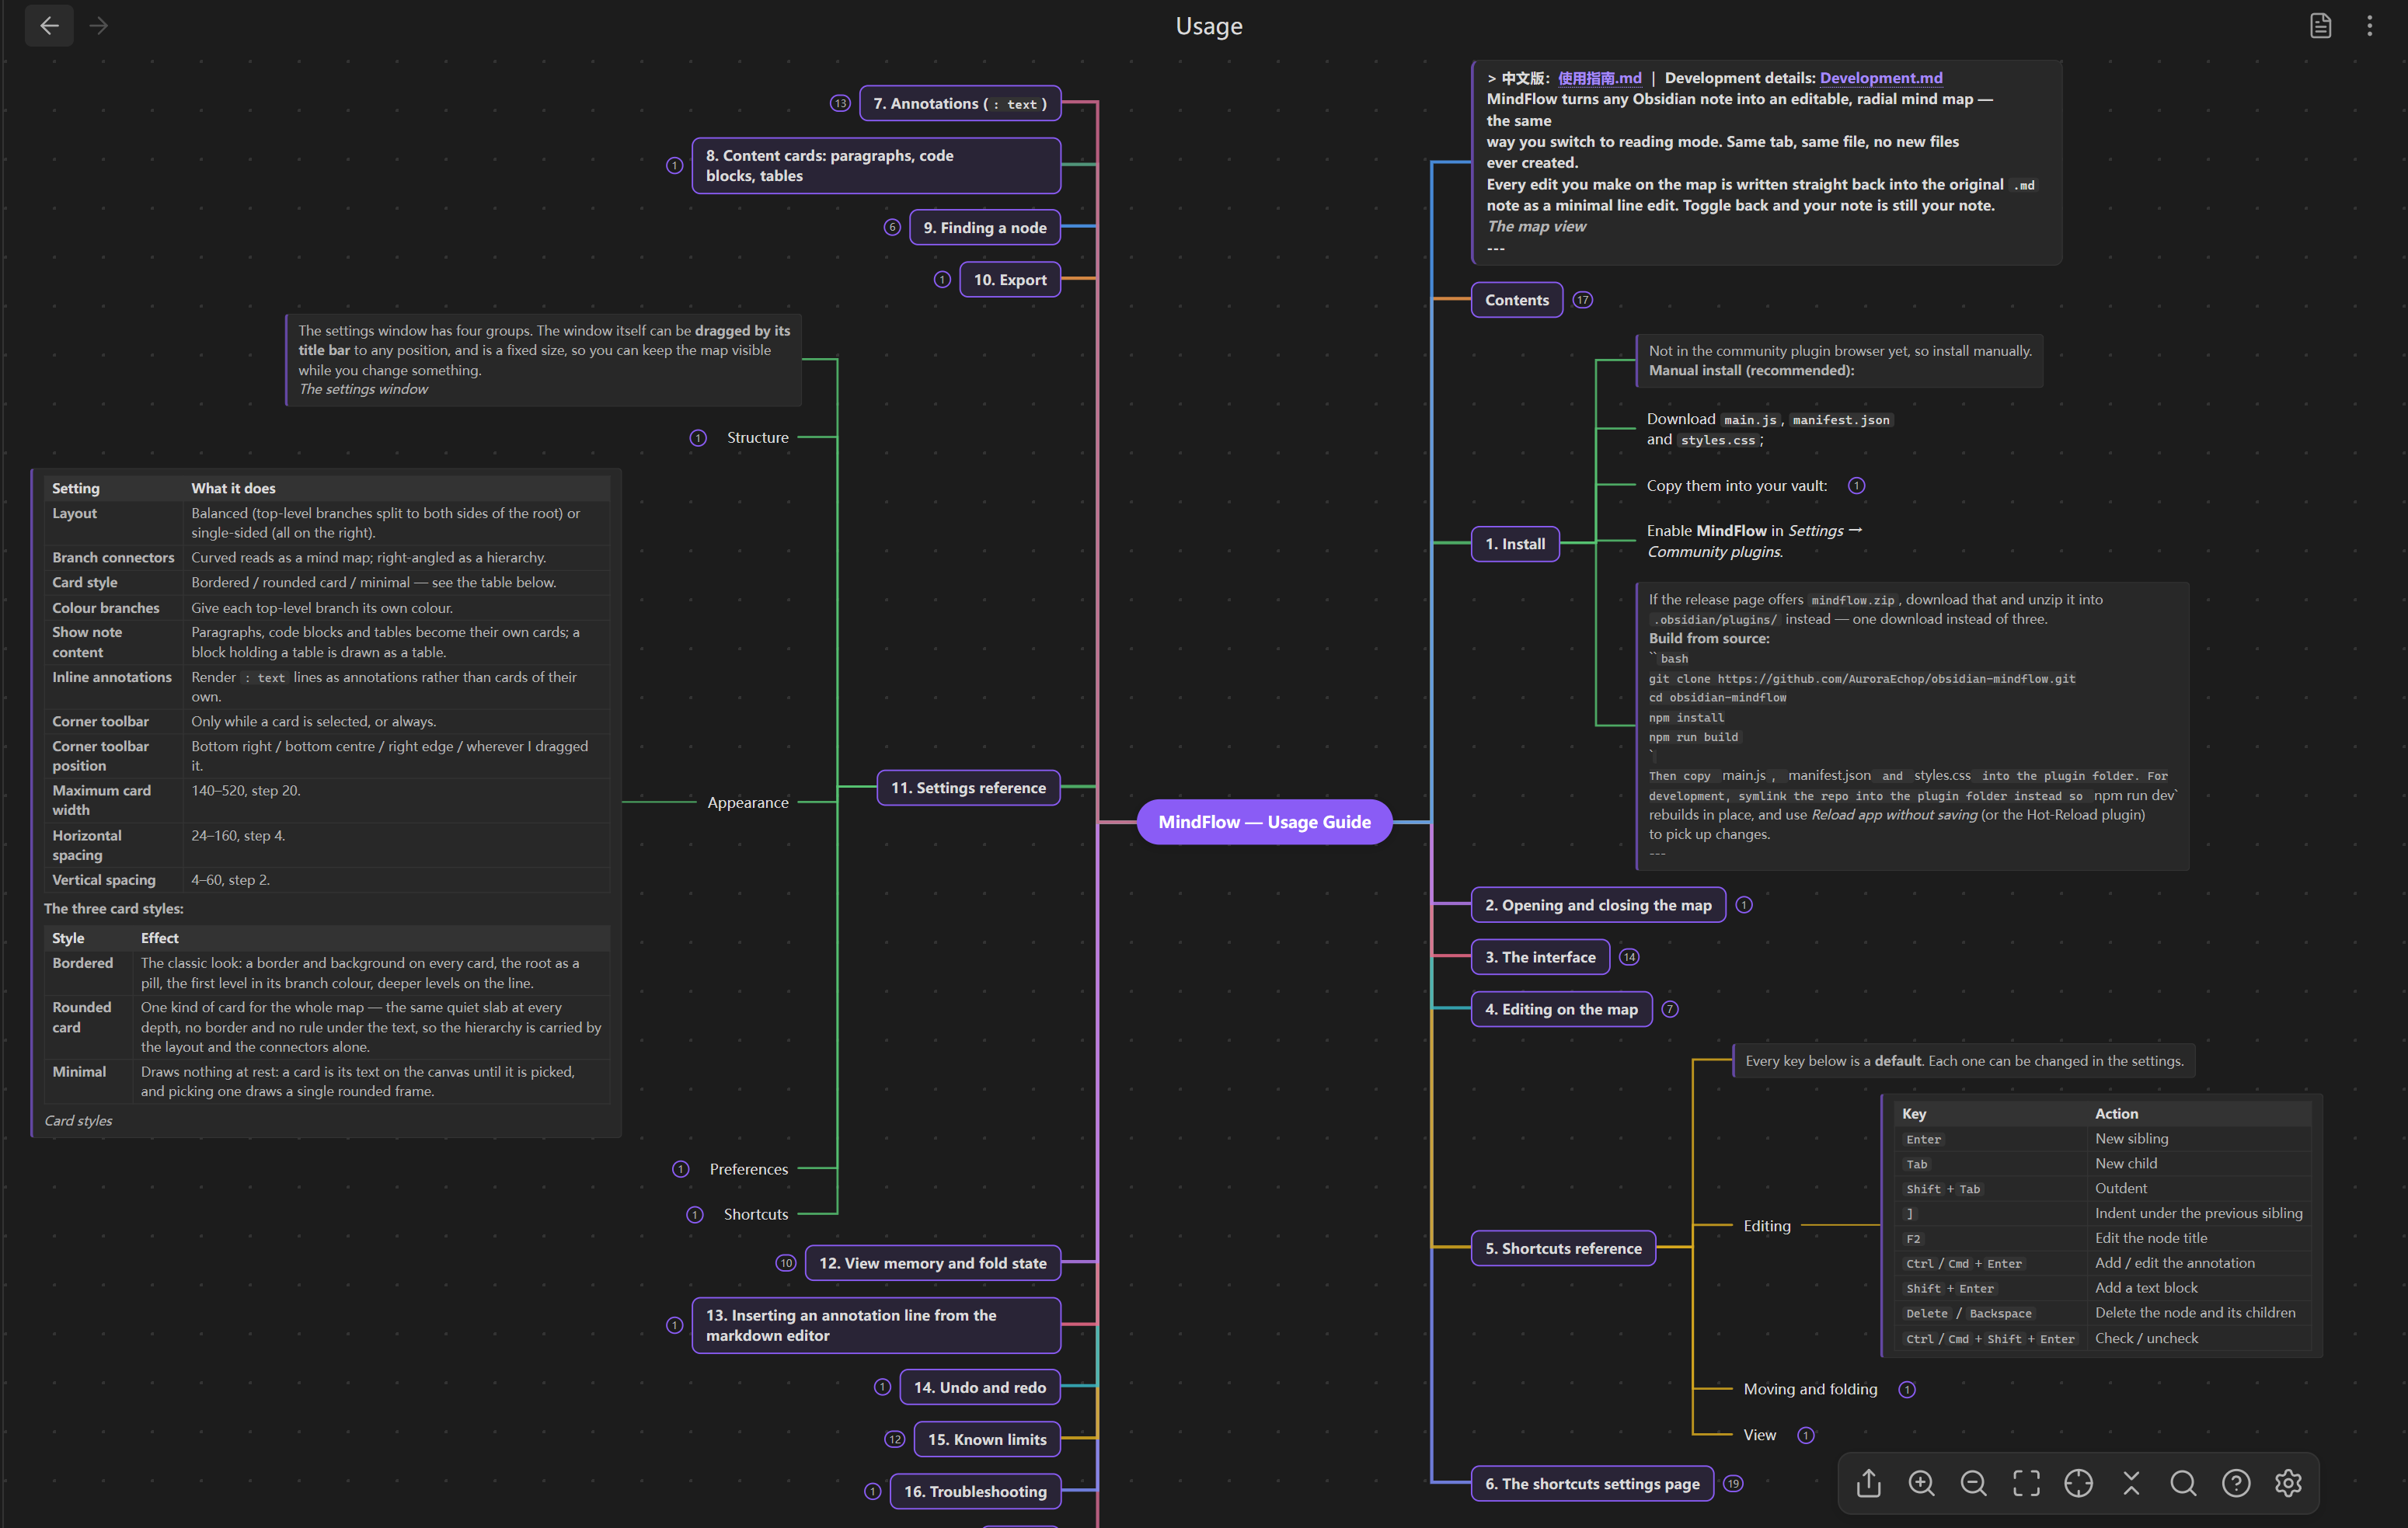Select the 11. Settings reference node
This screenshot has height=1528, width=2408.
tap(968, 787)
